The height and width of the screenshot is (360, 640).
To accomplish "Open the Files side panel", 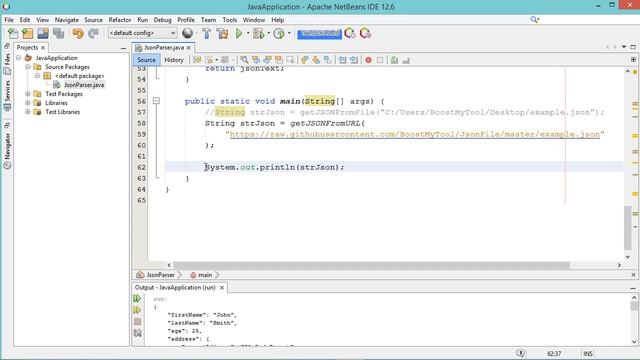I will [7, 64].
